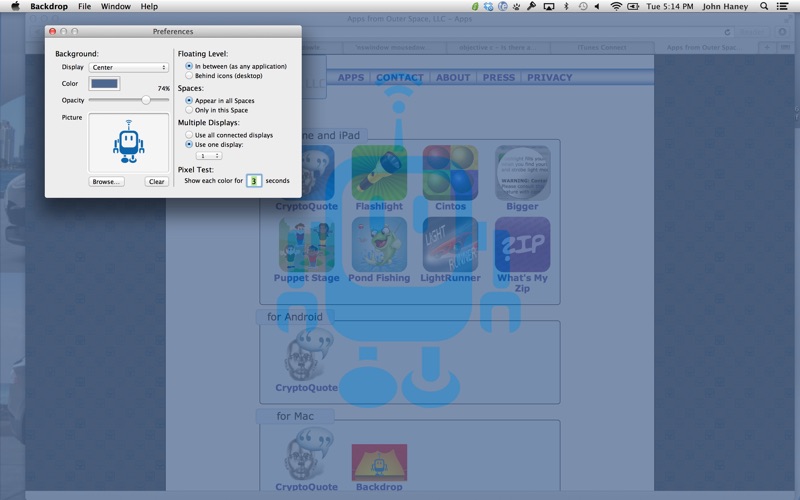Open the key icon in menu bar
The image size is (800, 500).
point(532,6)
